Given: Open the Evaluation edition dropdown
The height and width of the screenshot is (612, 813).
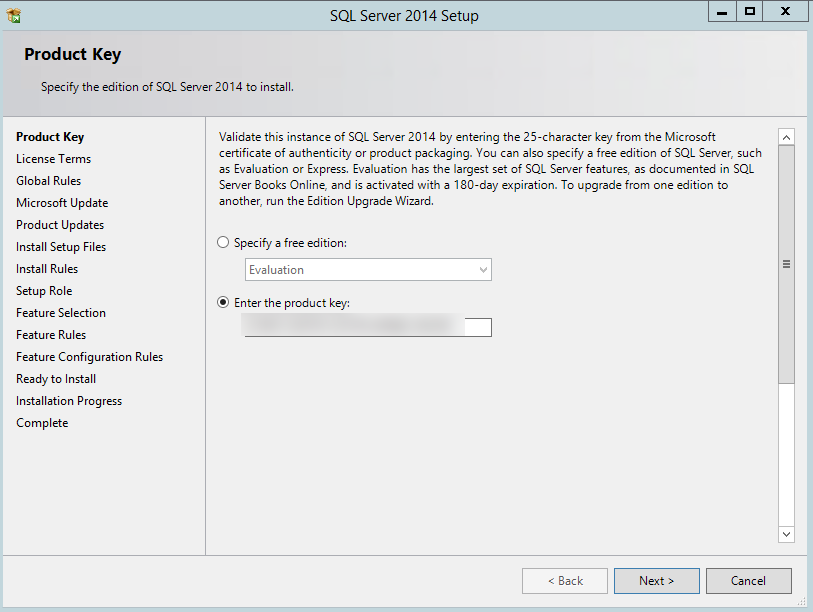Looking at the screenshot, I should (x=368, y=270).
